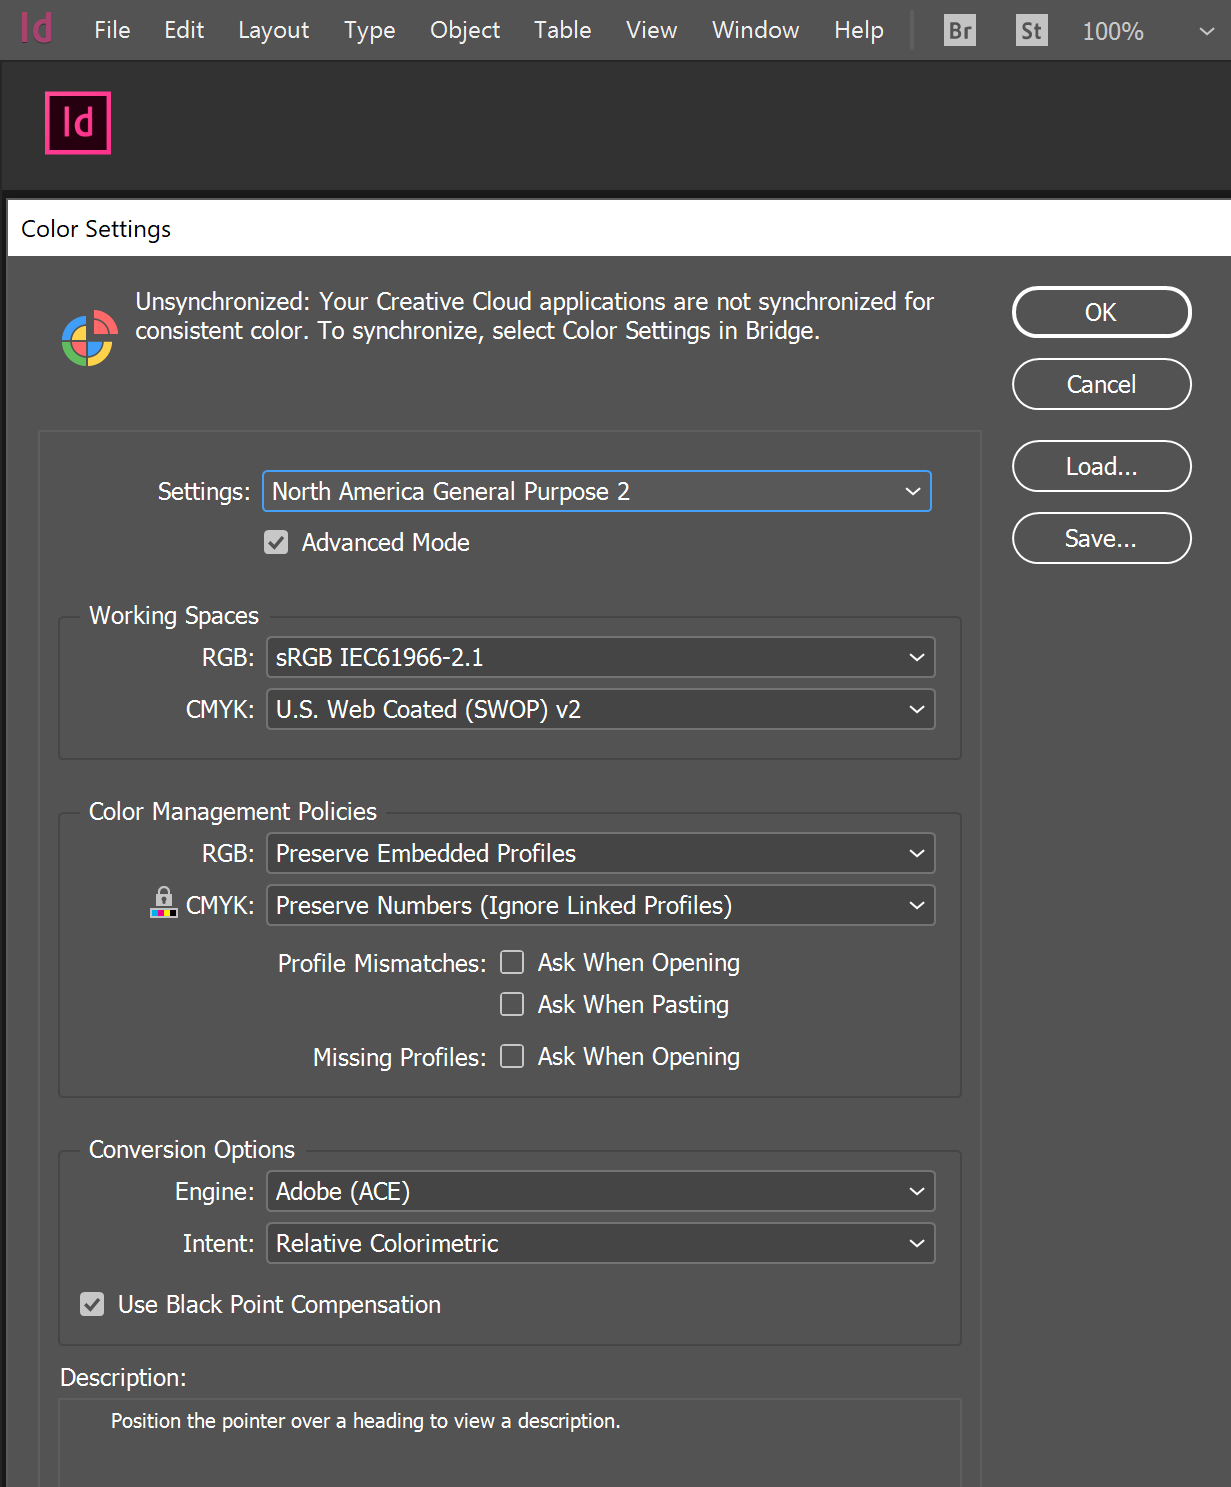Enable Ask When Pasting for profile mismatches
Image resolution: width=1231 pixels, height=1487 pixels.
tap(512, 1004)
